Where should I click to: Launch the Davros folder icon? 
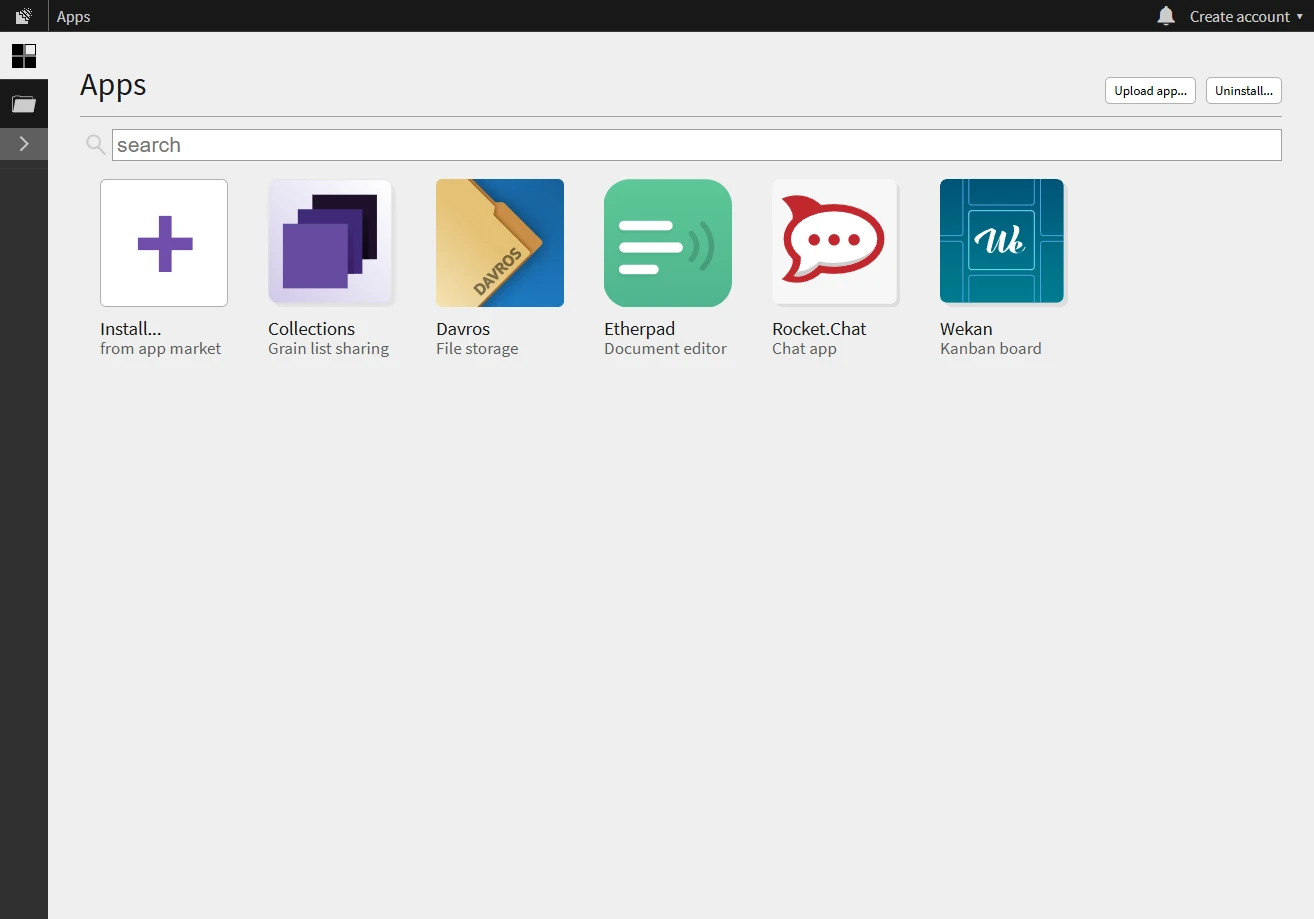tap(500, 243)
